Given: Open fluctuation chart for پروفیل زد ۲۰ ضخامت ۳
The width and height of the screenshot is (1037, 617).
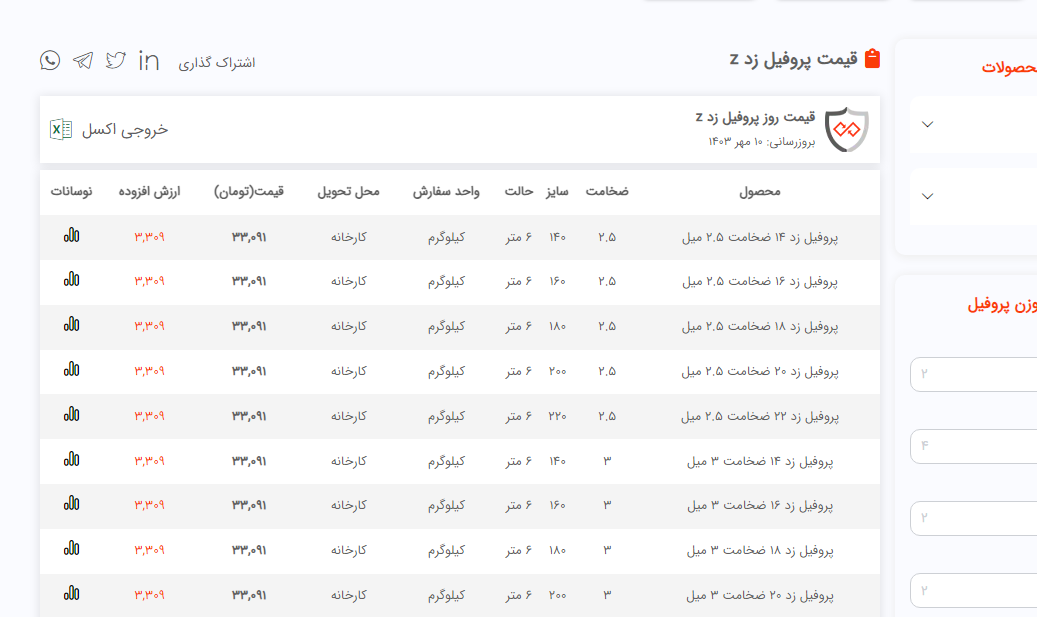Looking at the screenshot, I should [71, 594].
